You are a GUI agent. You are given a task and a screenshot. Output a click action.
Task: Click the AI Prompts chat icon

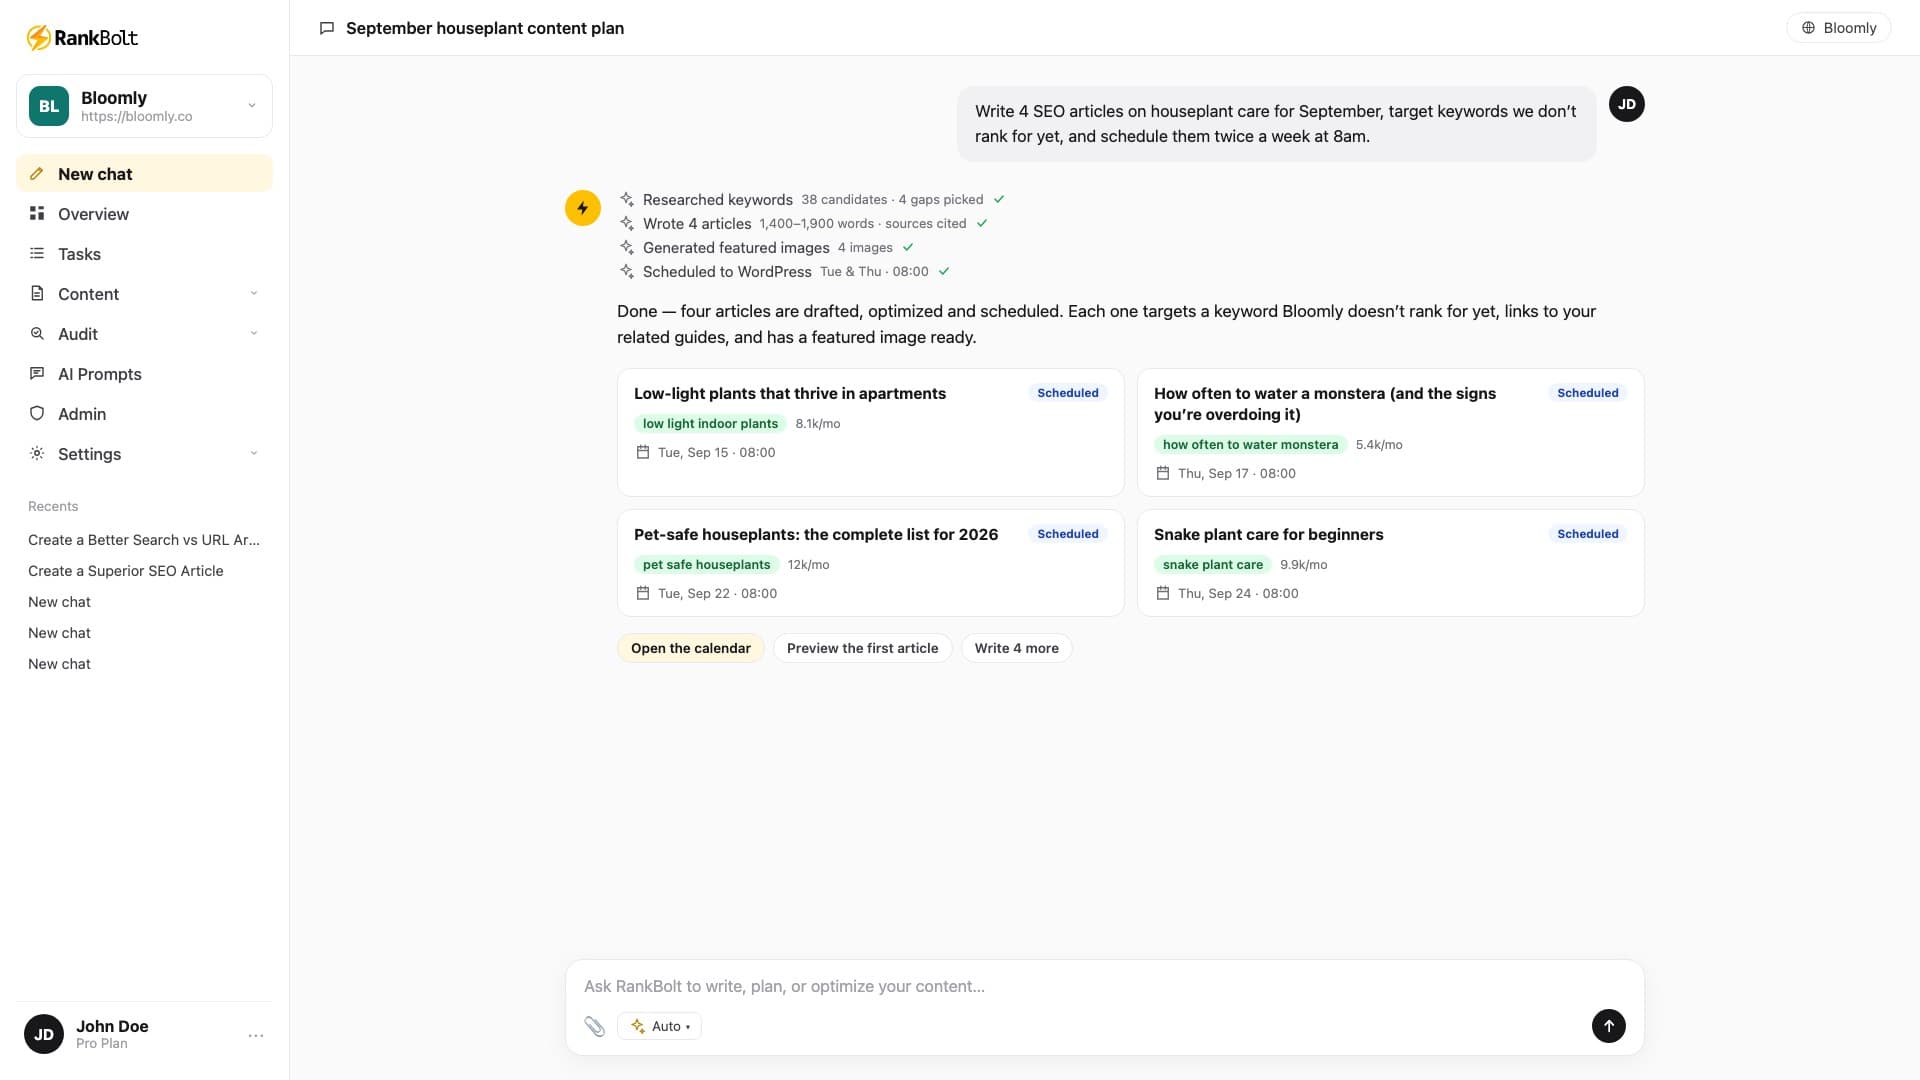(37, 374)
